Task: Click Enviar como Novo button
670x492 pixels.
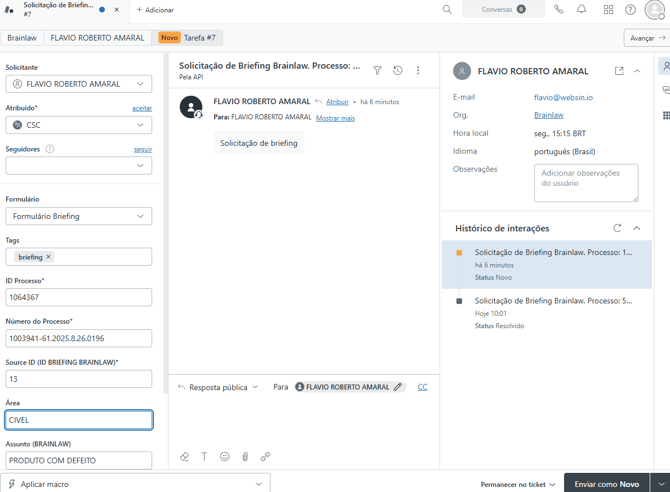Action: click(607, 484)
